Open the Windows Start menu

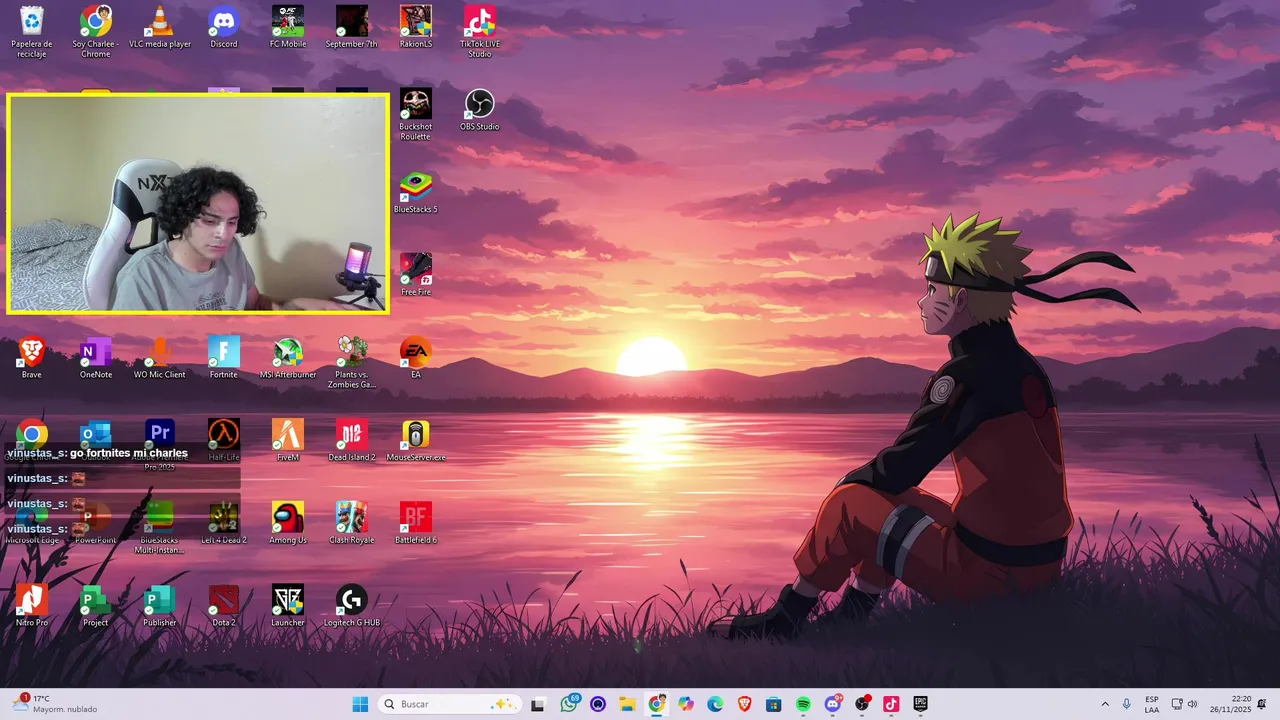(360, 704)
